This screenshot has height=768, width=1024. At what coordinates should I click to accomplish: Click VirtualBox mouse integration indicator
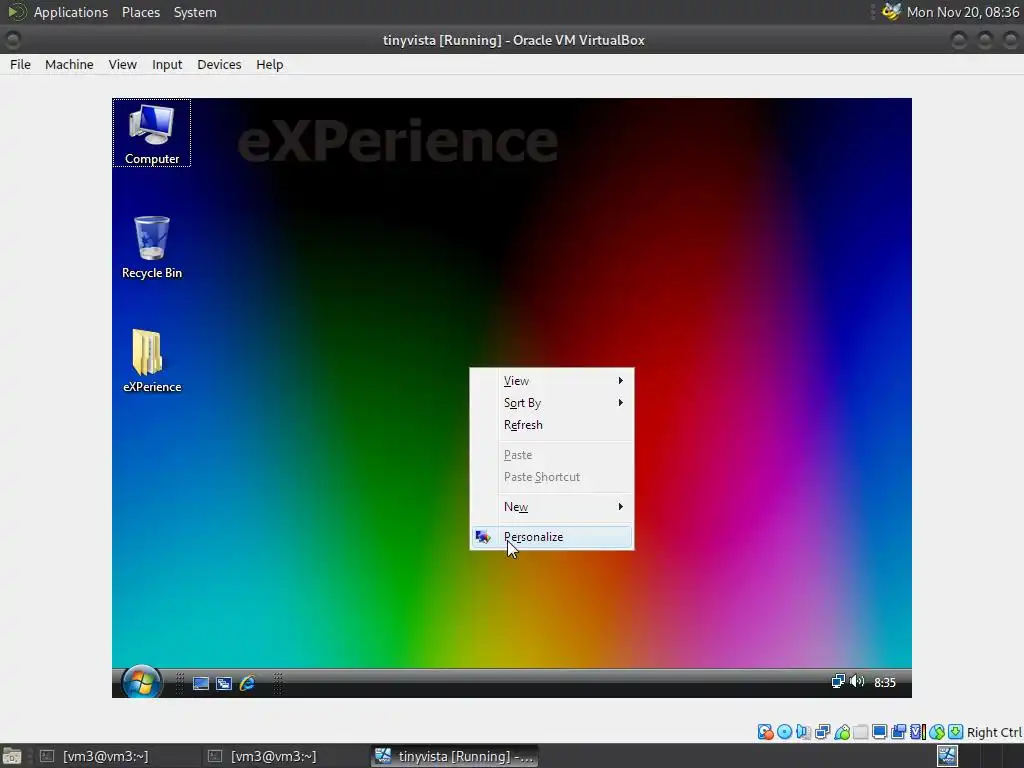pos(937,732)
